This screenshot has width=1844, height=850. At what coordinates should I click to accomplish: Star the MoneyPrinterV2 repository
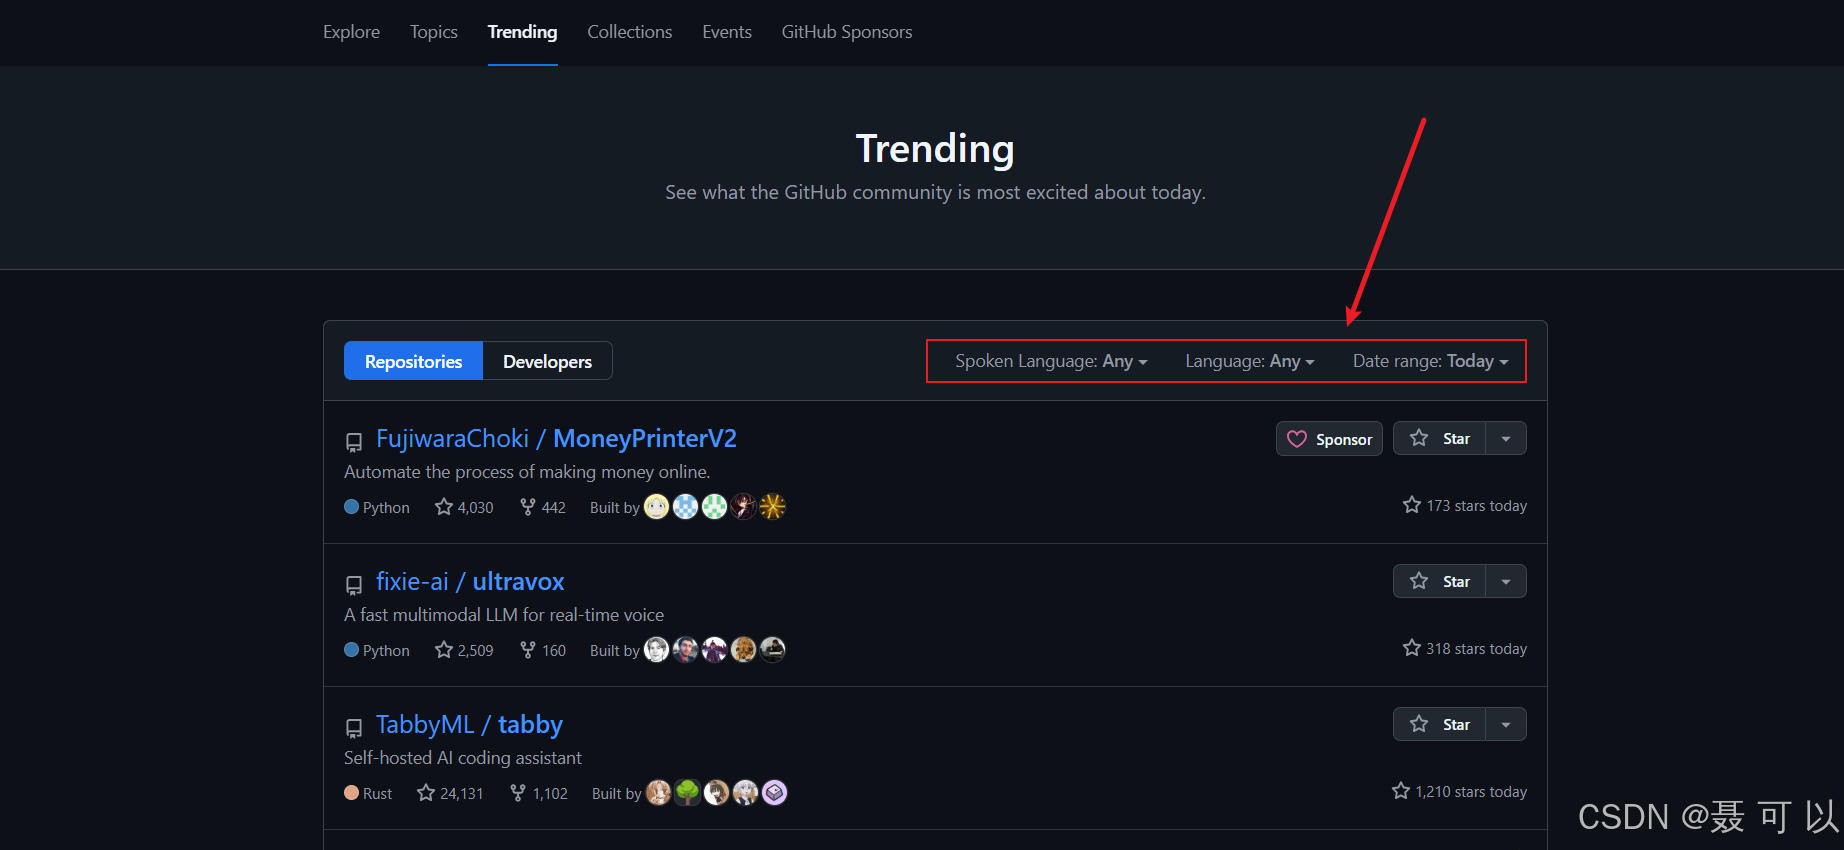click(x=1439, y=439)
